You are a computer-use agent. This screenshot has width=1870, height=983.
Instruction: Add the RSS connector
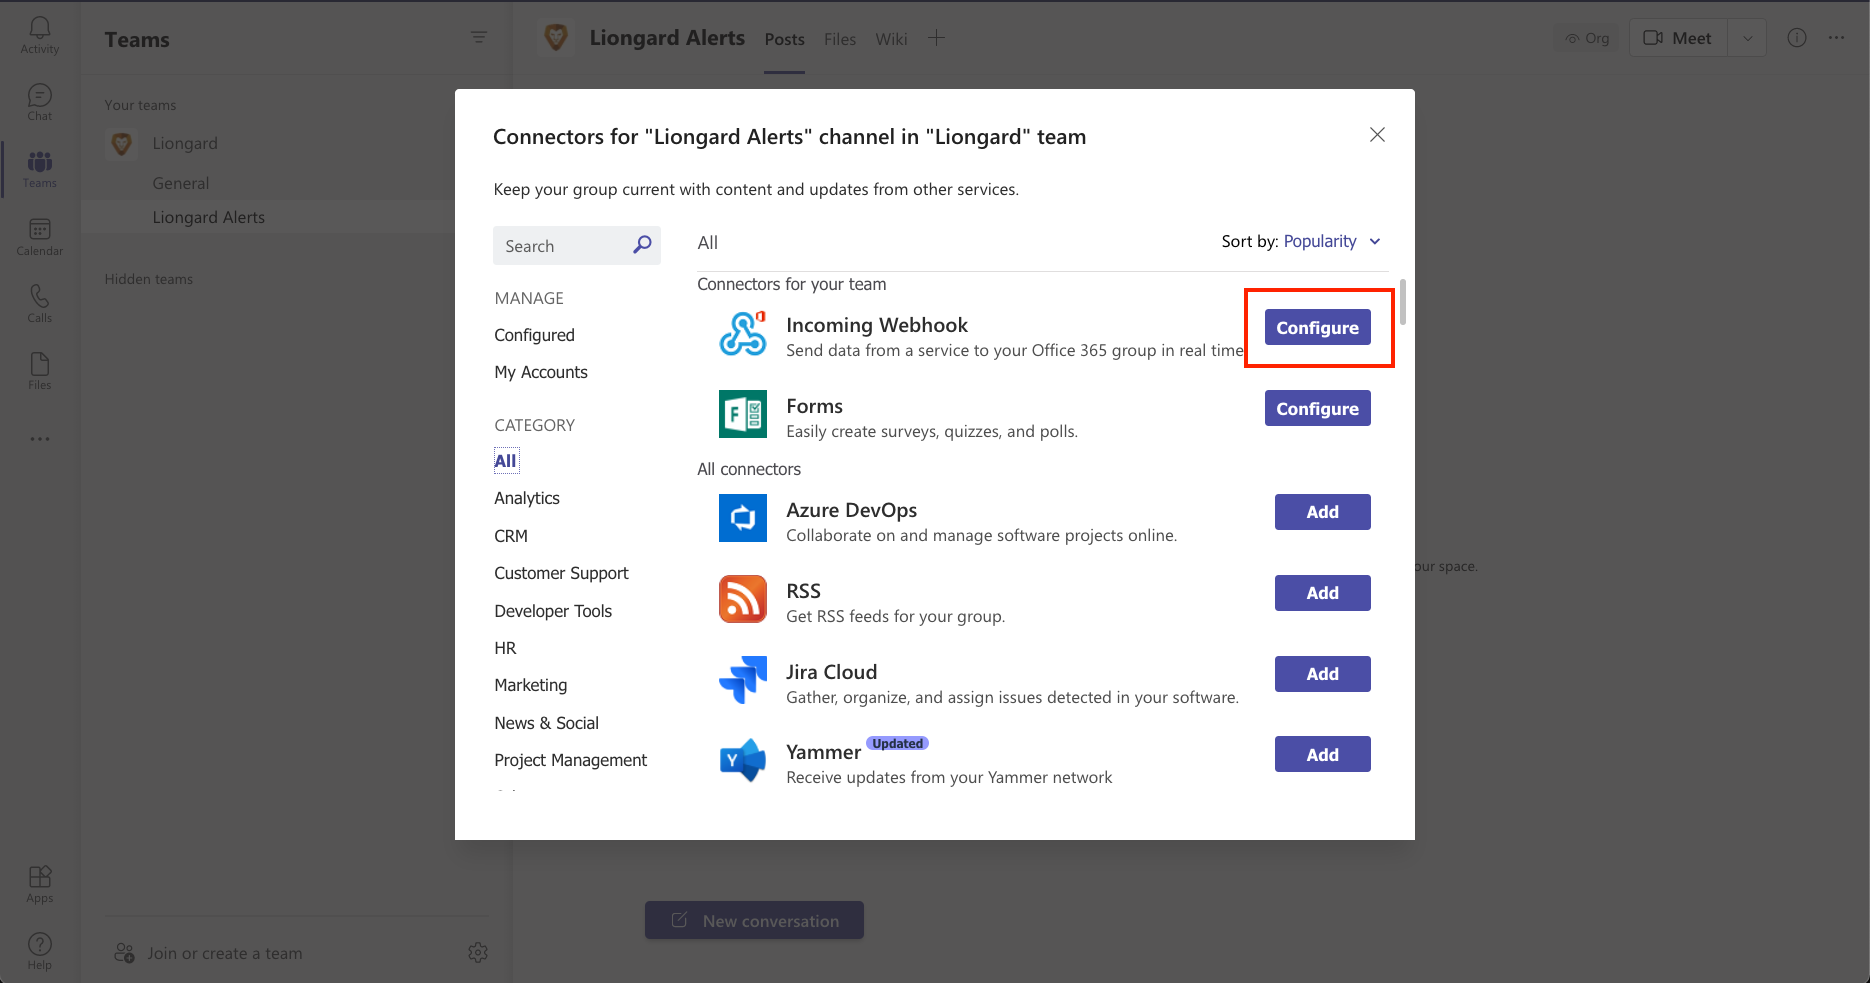pyautogui.click(x=1322, y=592)
